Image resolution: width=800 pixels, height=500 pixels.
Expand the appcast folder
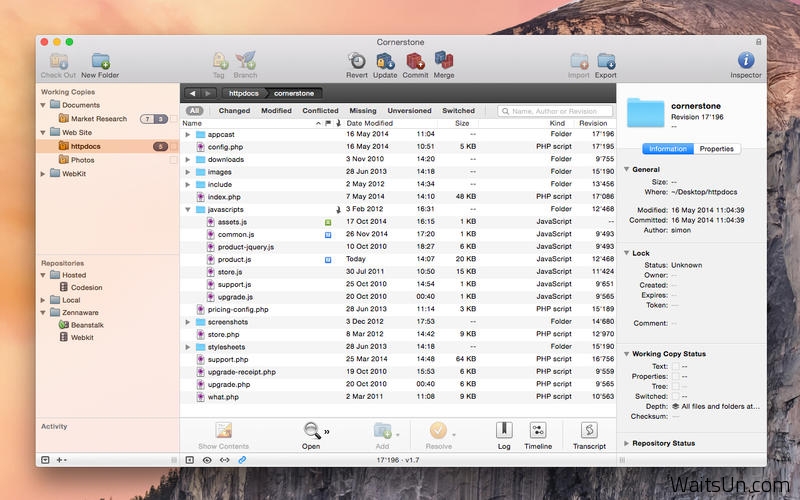(x=188, y=135)
